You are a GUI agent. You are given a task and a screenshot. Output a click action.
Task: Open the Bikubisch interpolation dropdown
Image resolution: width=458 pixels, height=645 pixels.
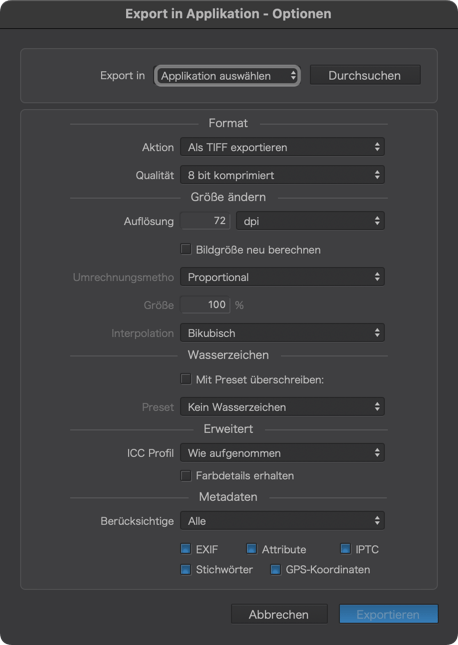point(282,333)
